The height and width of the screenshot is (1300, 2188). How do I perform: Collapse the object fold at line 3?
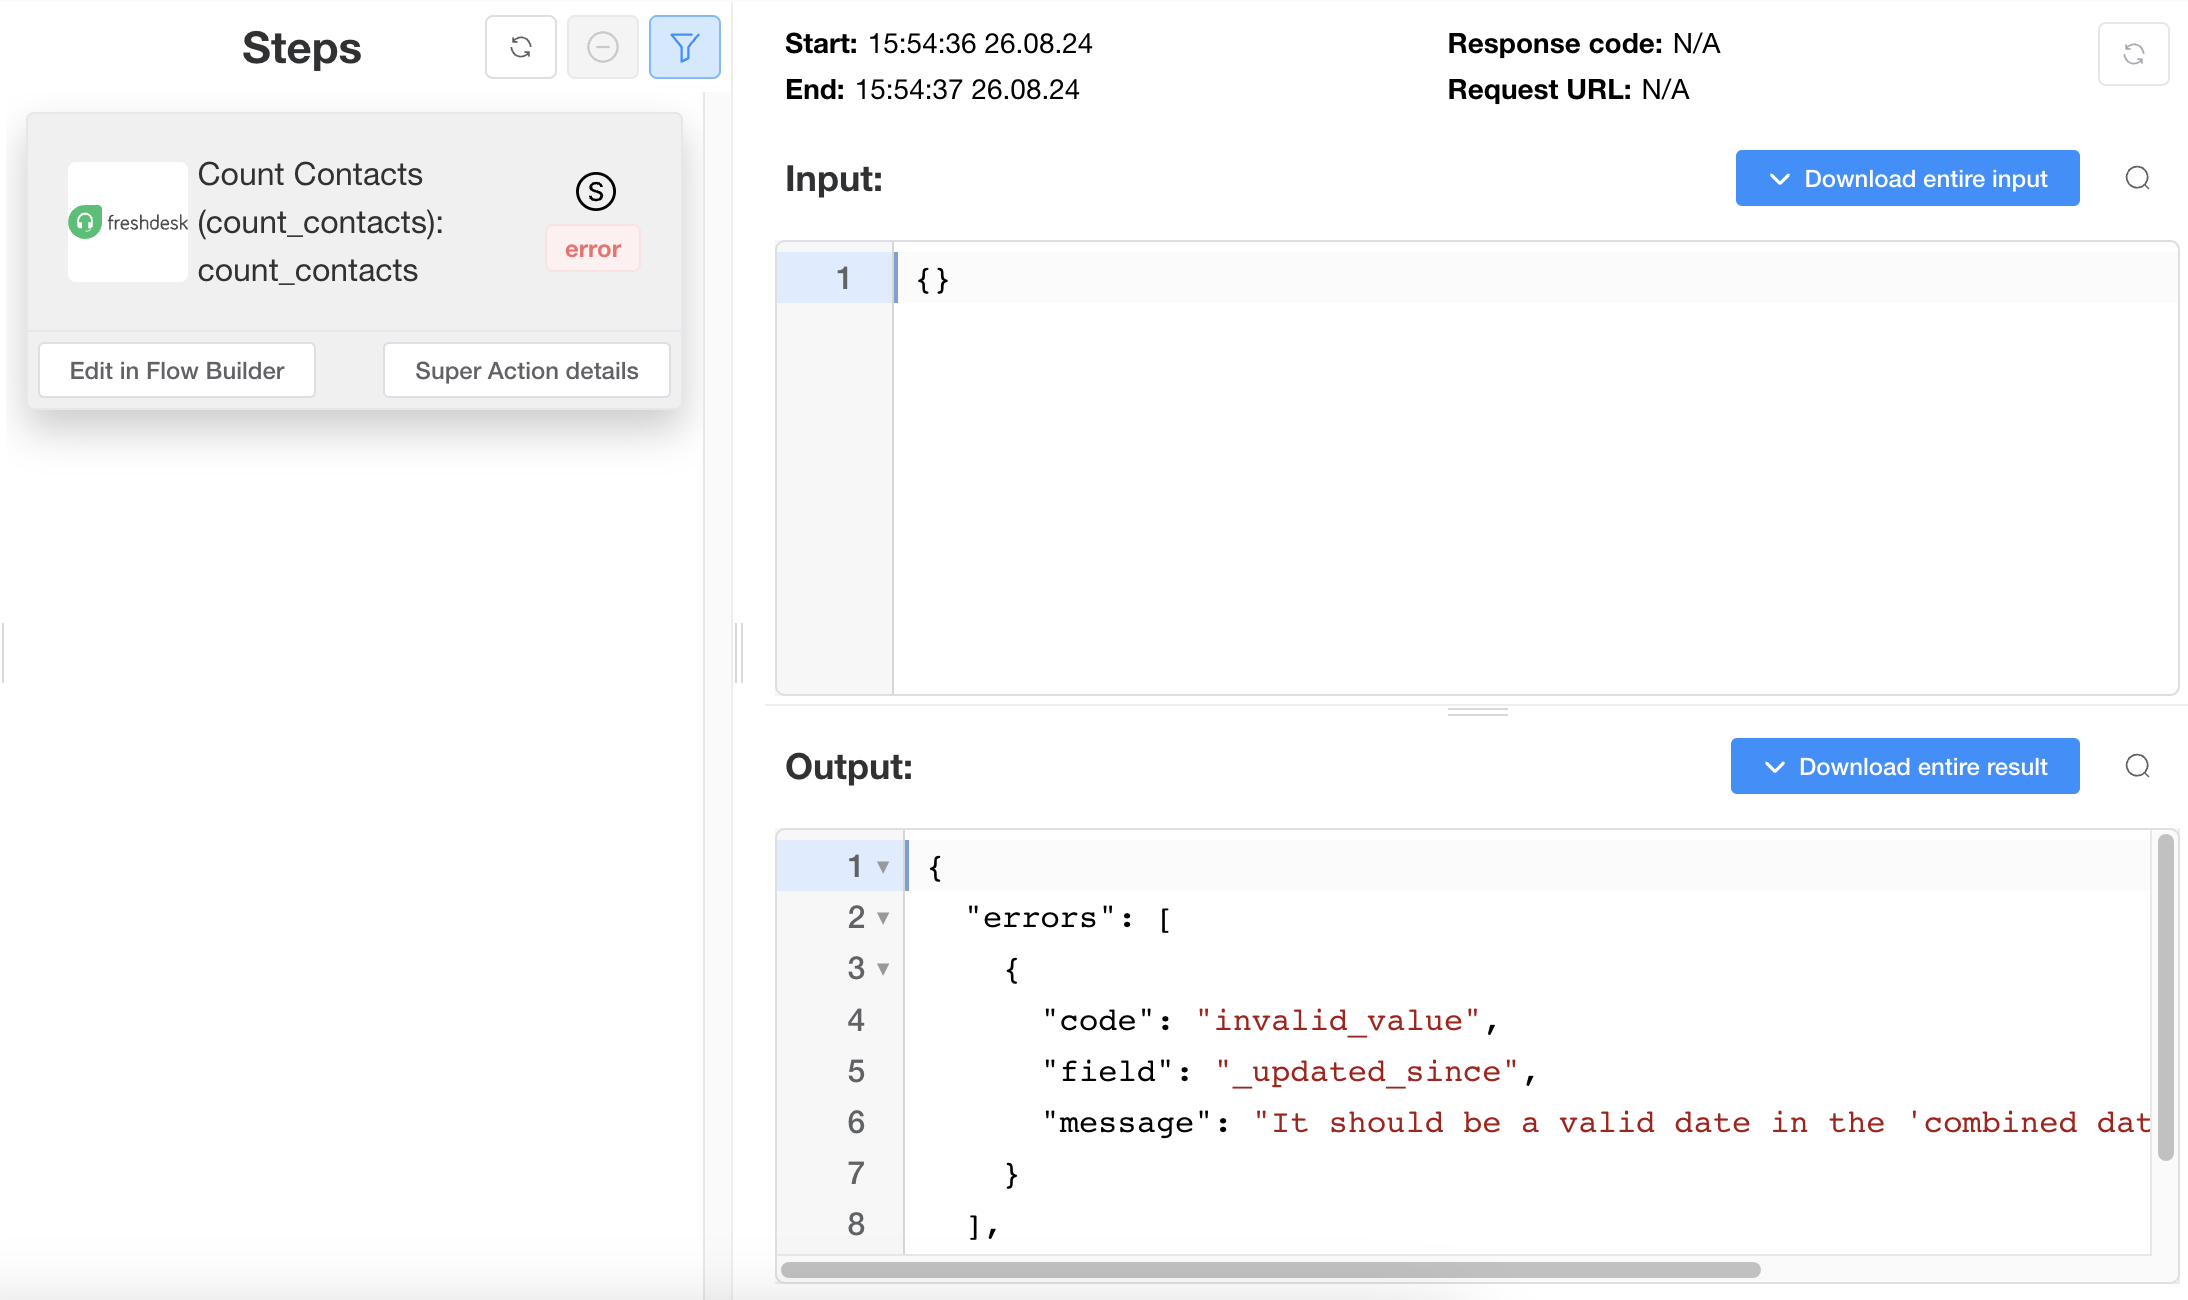pyautogui.click(x=883, y=969)
